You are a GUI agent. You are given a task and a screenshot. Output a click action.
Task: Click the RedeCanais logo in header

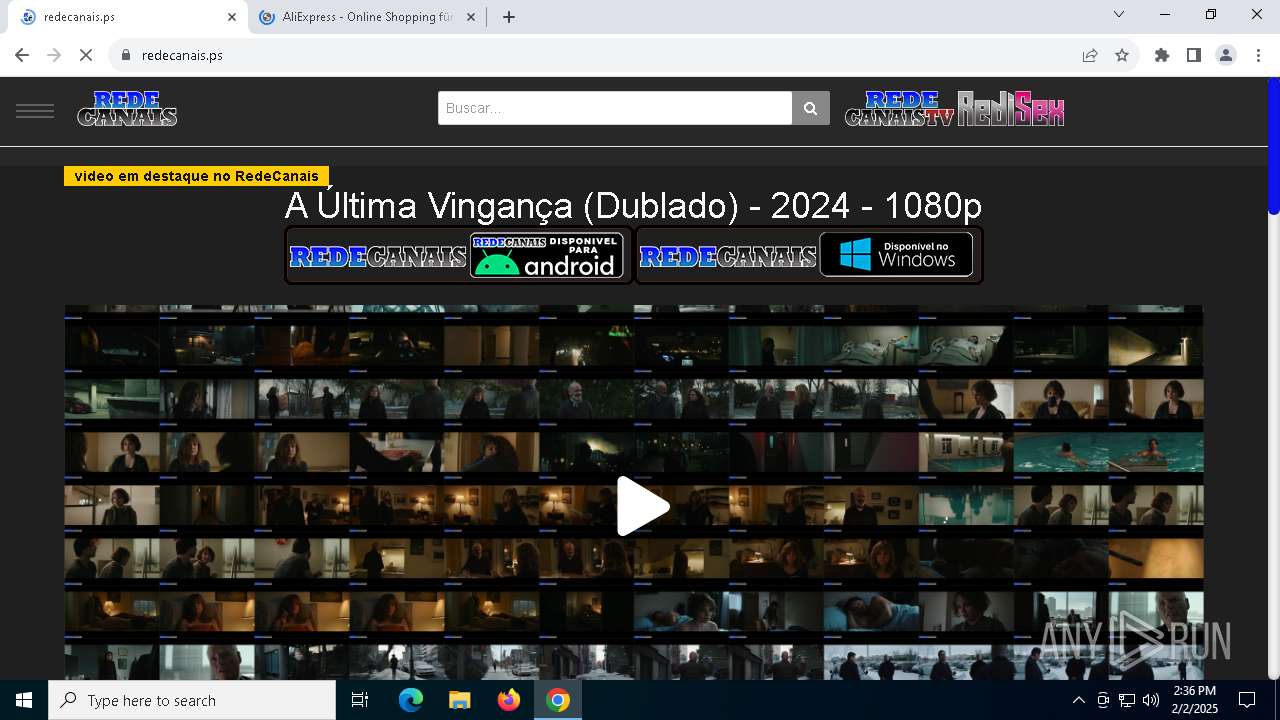coord(127,108)
